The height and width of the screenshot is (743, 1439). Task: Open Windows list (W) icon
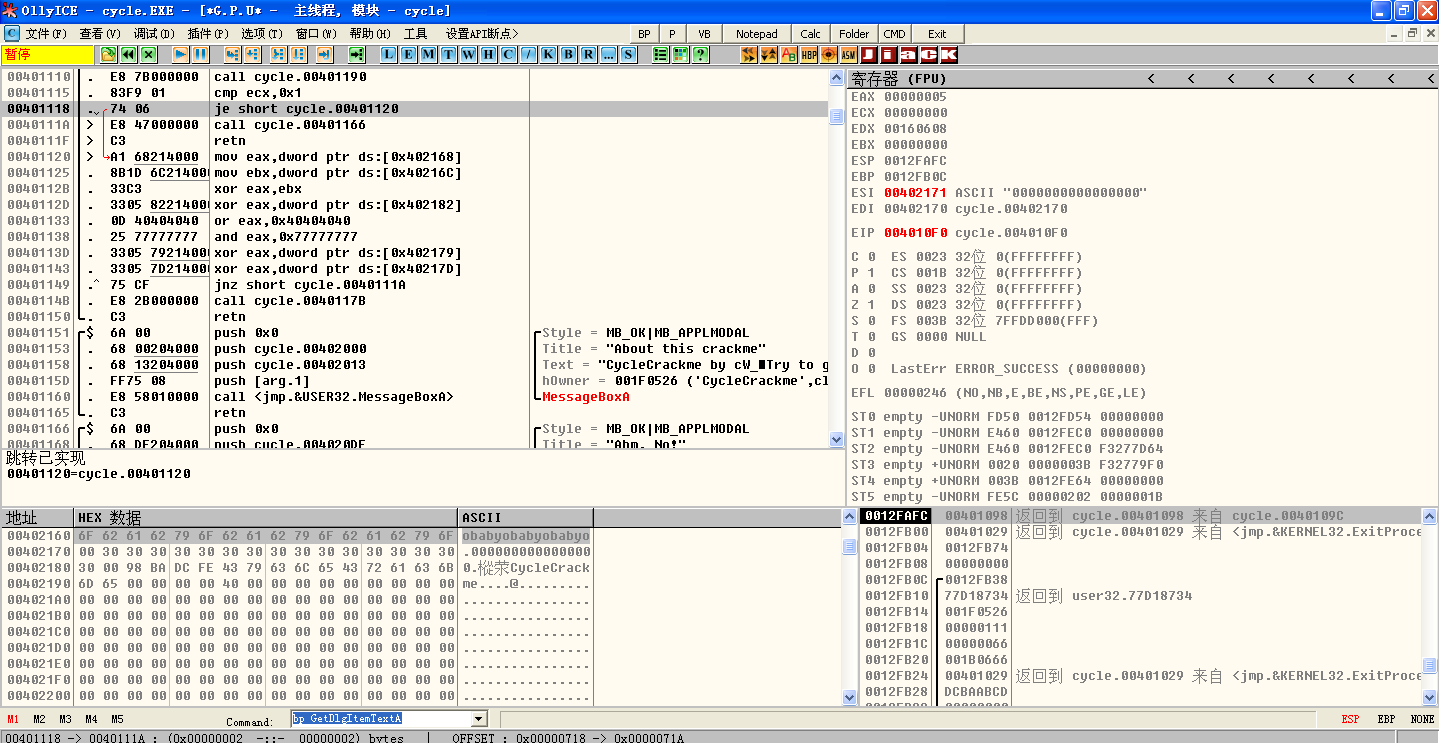pyautogui.click(x=468, y=54)
